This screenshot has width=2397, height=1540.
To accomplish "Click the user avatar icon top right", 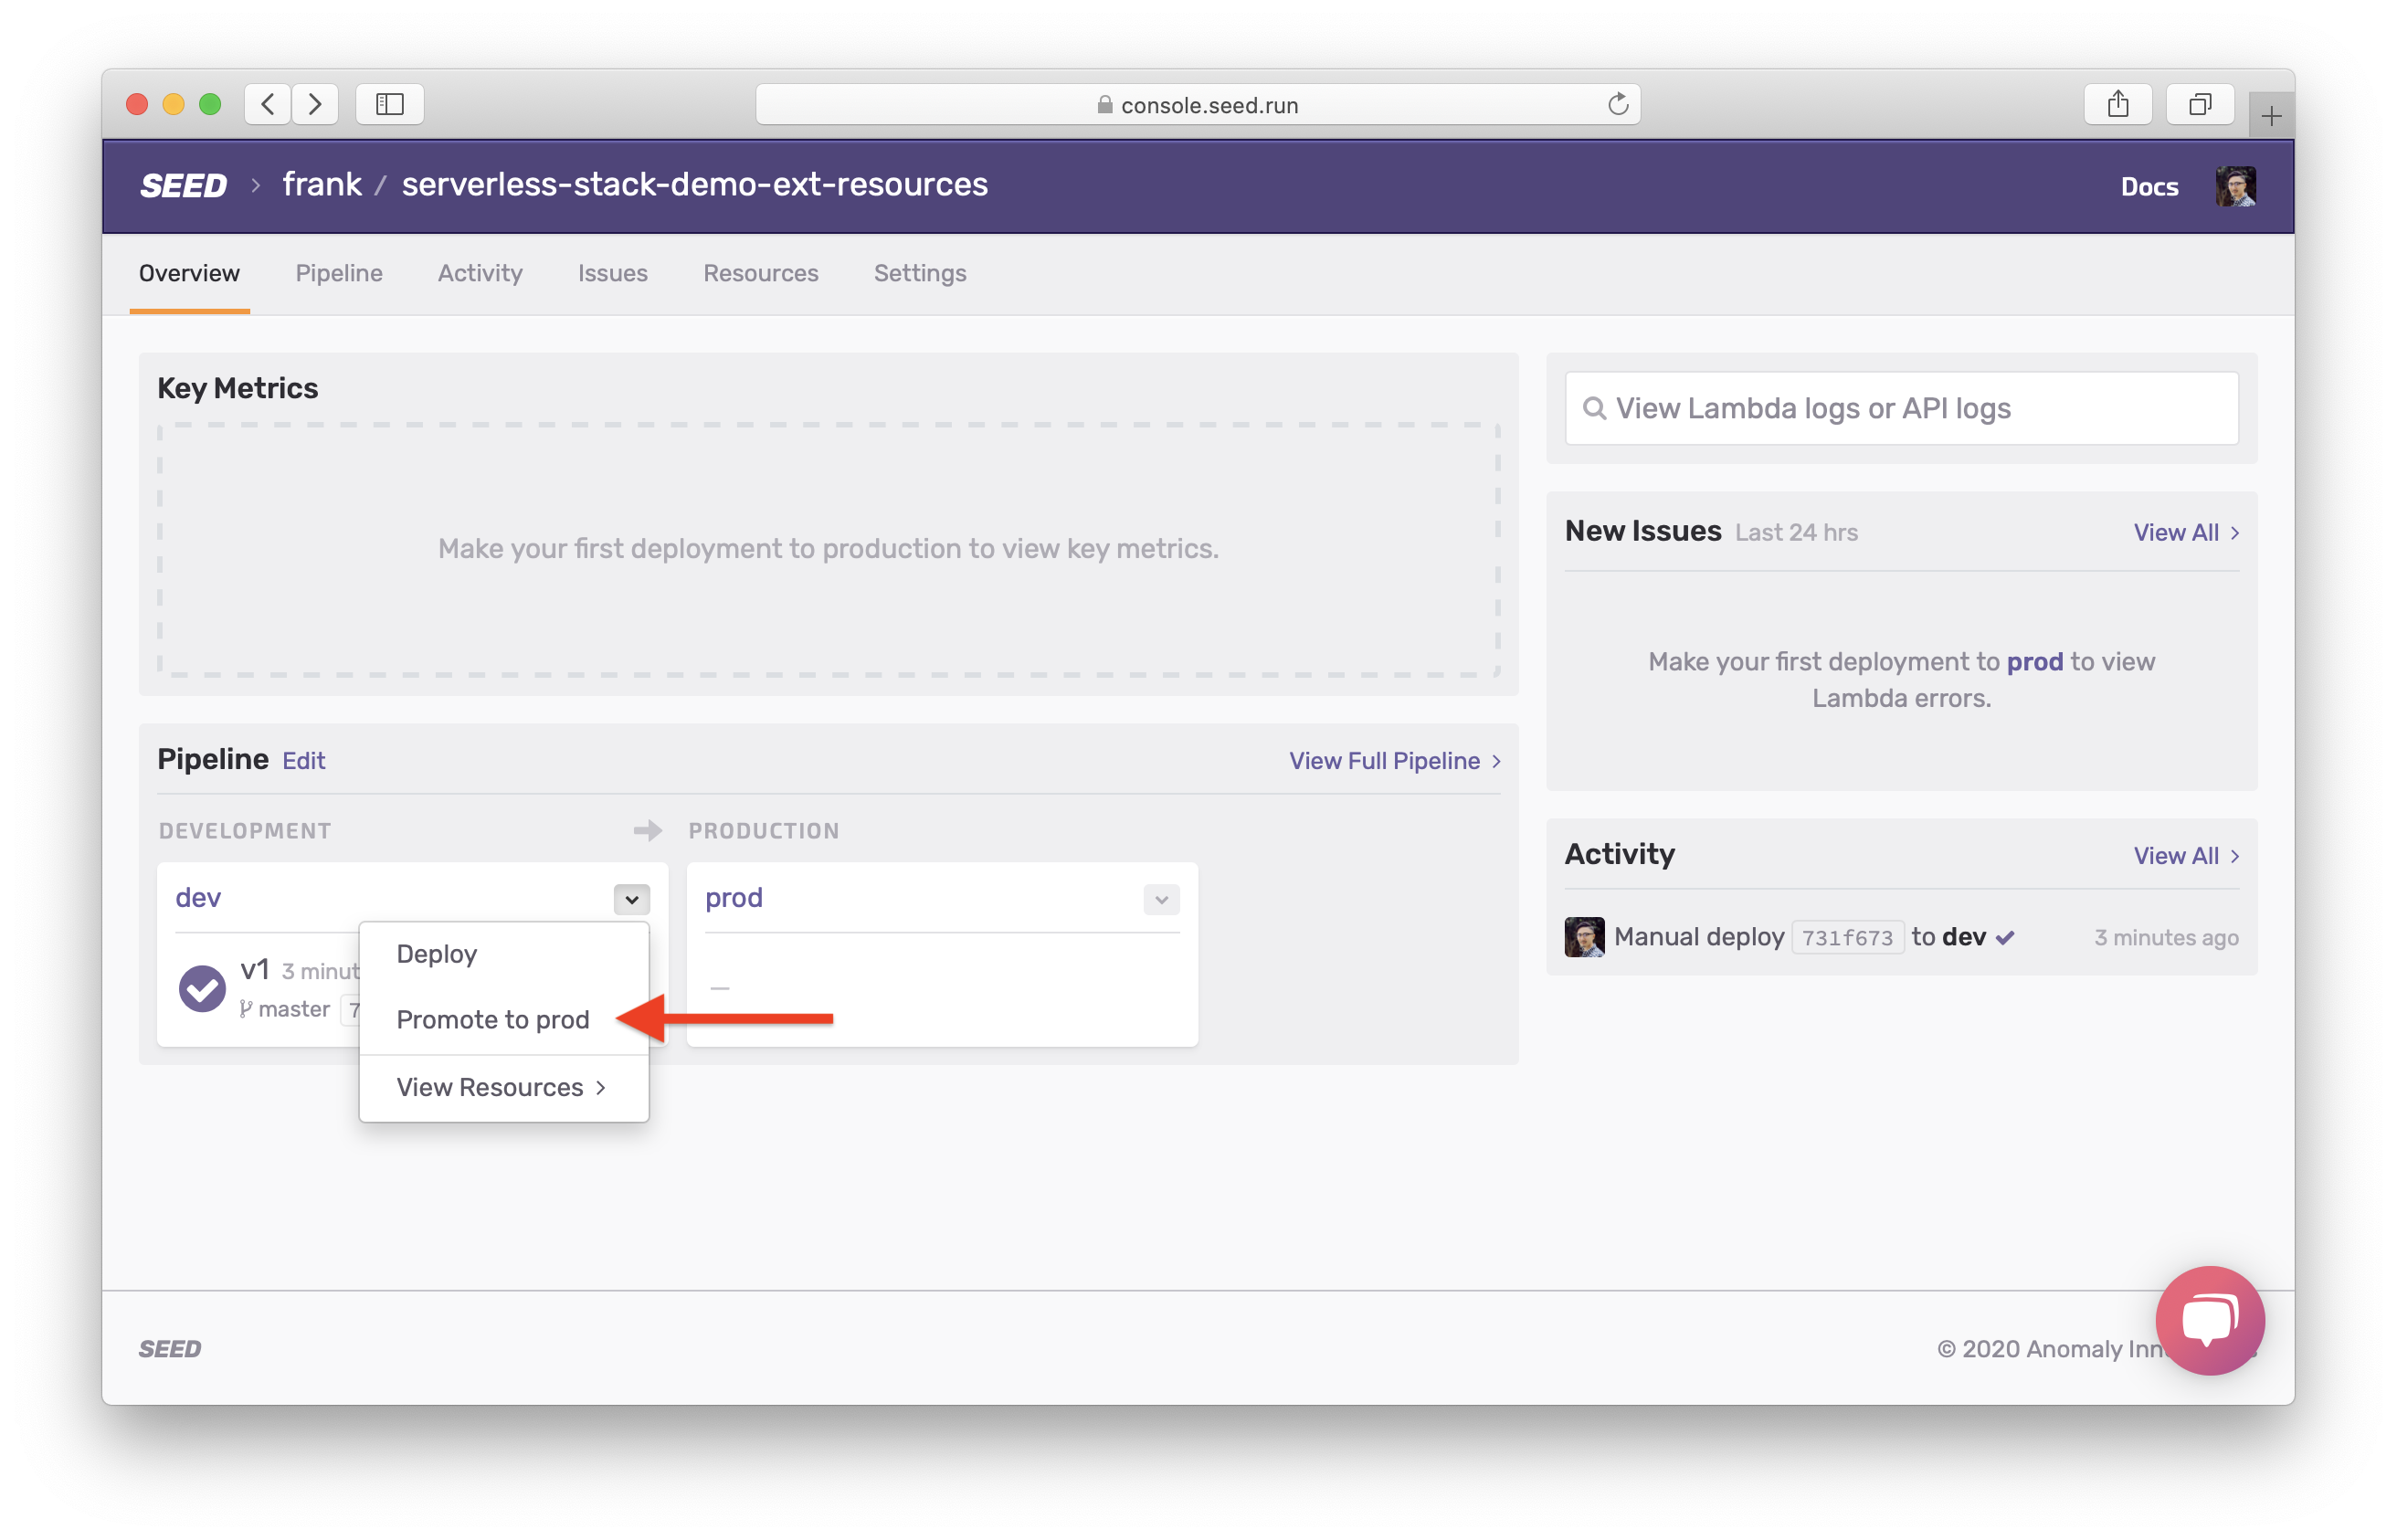I will click(2236, 185).
